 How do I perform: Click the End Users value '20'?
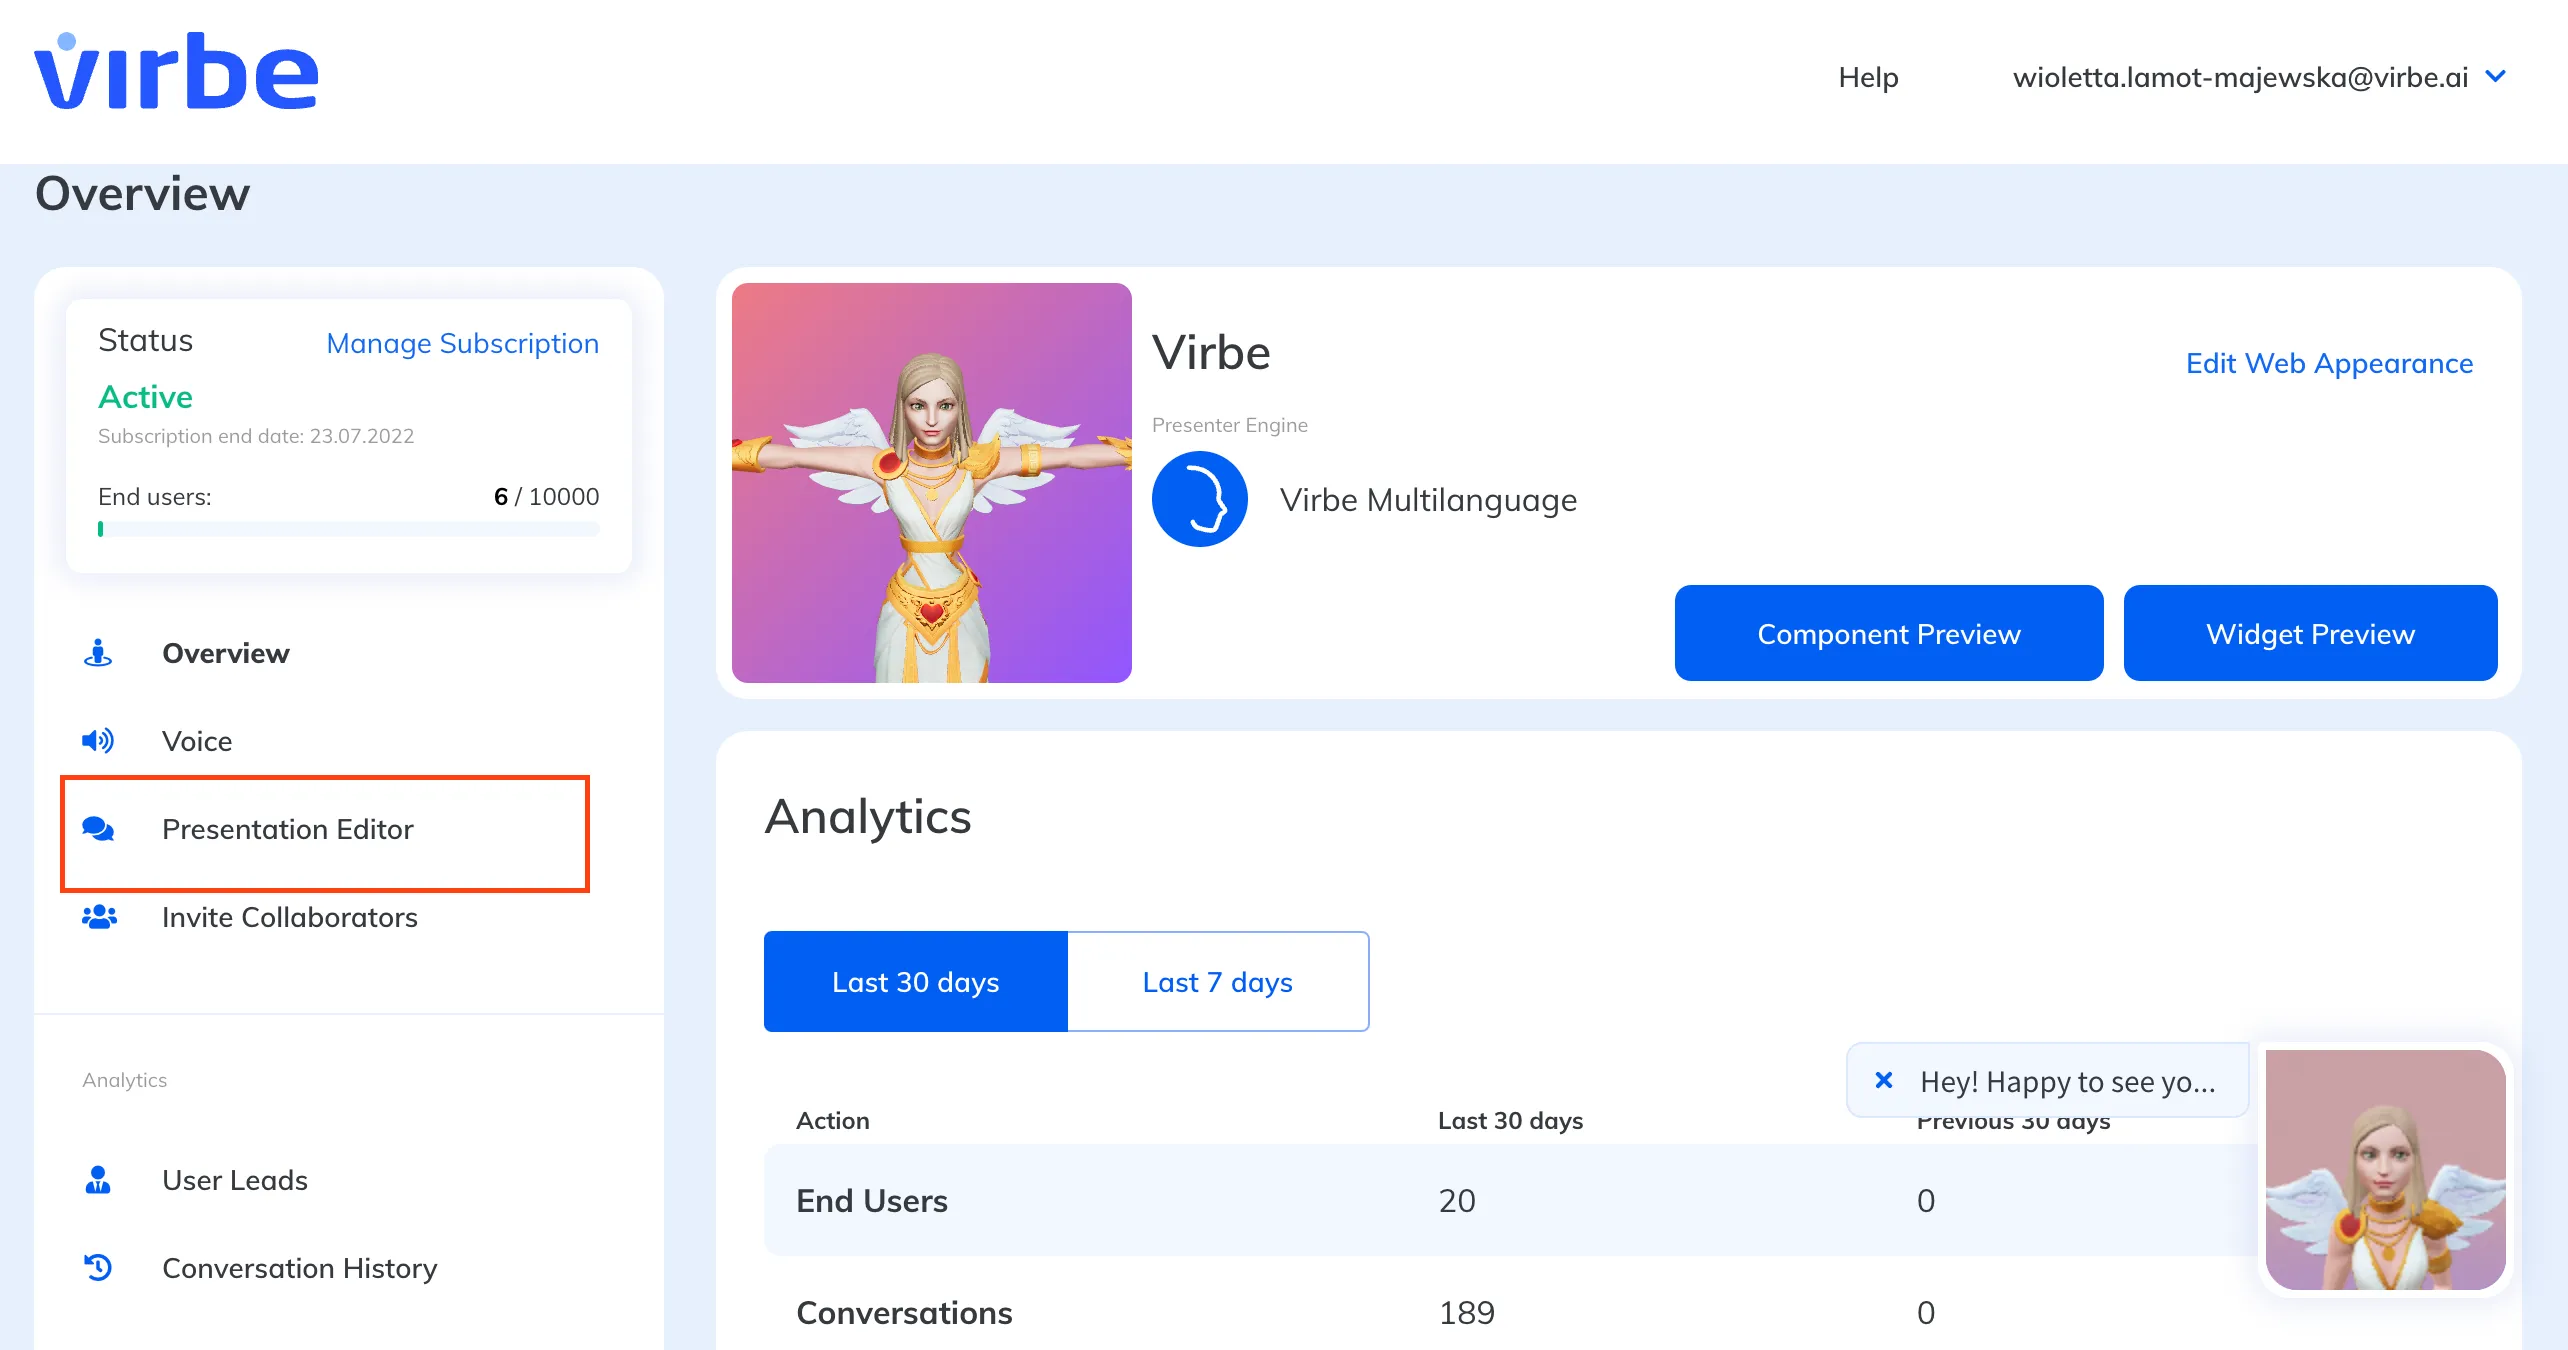click(x=1457, y=1200)
